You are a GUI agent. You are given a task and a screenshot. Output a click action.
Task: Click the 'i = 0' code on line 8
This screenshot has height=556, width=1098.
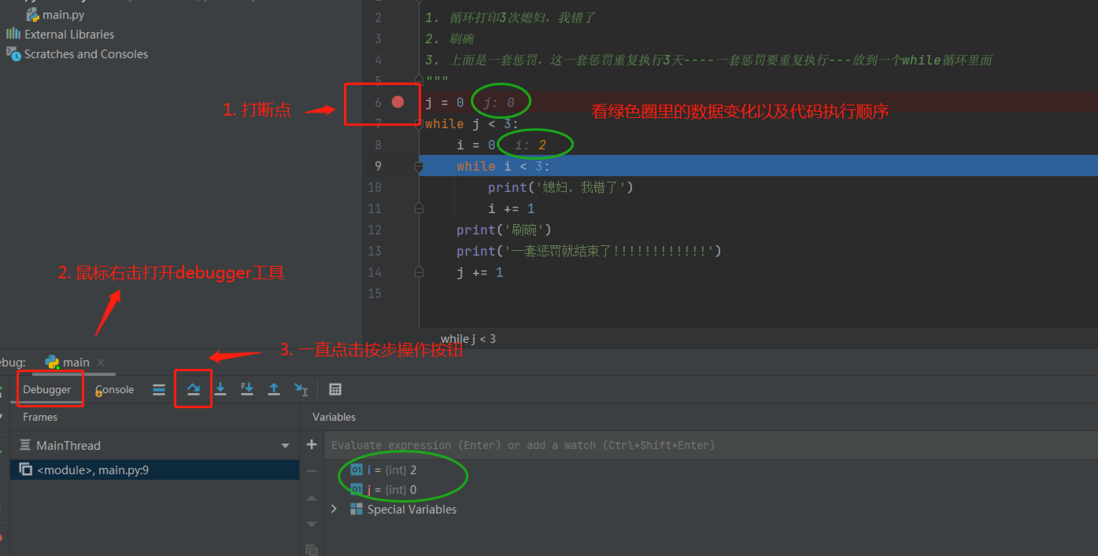point(475,145)
